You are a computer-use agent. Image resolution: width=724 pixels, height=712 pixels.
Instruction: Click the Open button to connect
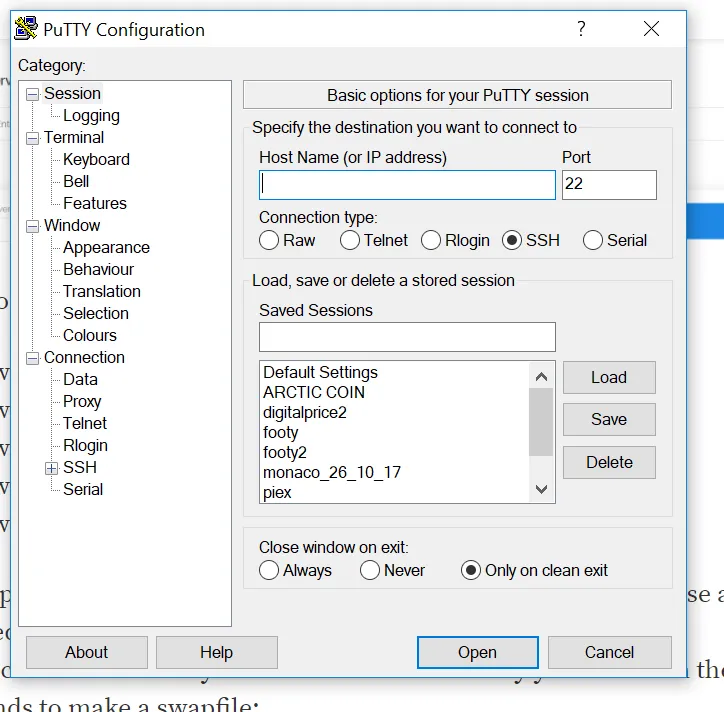tap(477, 652)
